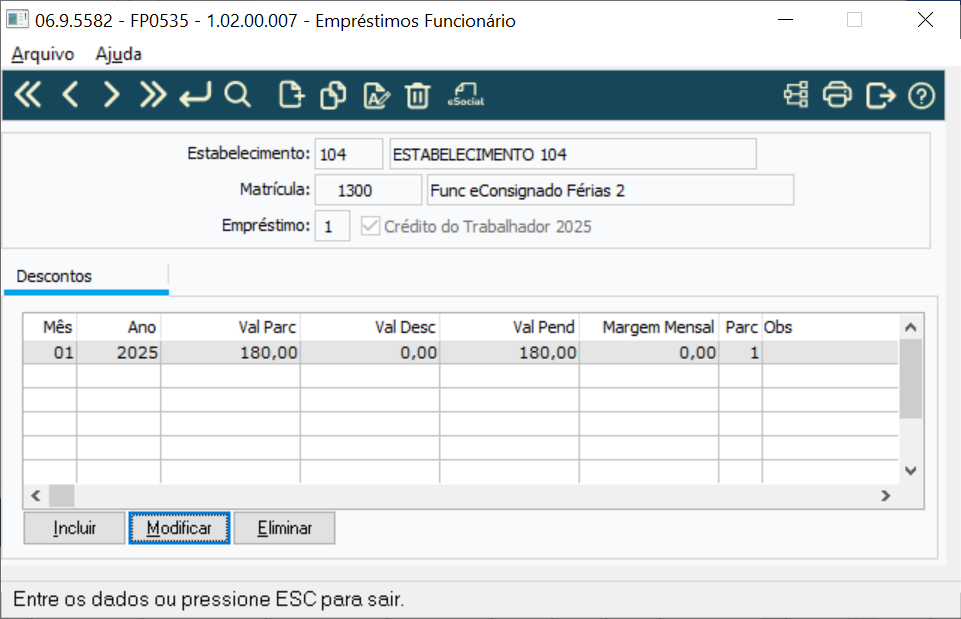Open the Ajuda menu
Image resolution: width=961 pixels, height=619 pixels.
[x=118, y=54]
